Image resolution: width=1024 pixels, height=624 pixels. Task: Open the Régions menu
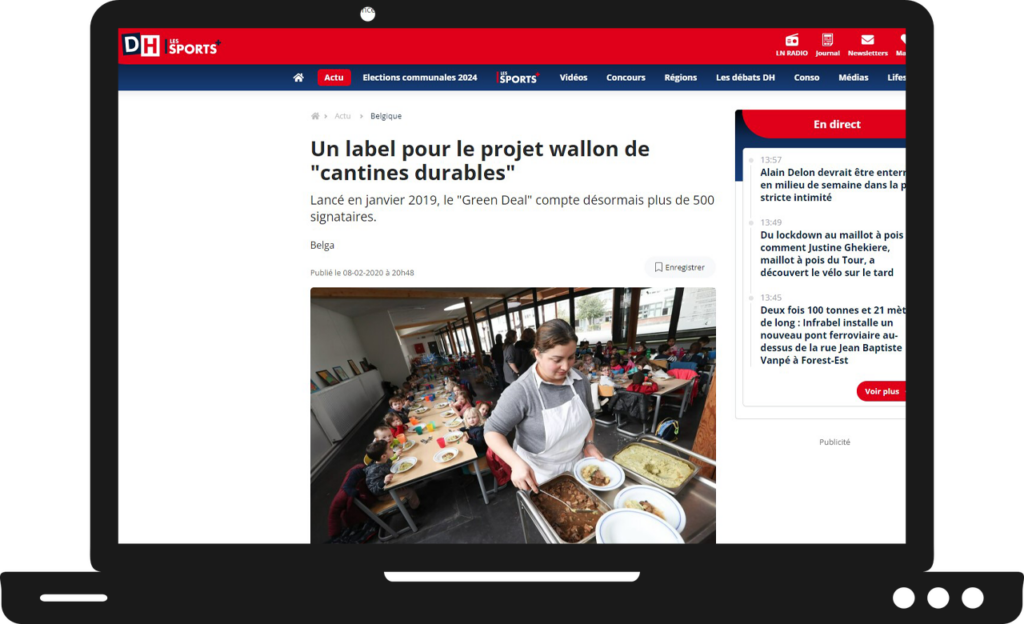[x=680, y=78]
